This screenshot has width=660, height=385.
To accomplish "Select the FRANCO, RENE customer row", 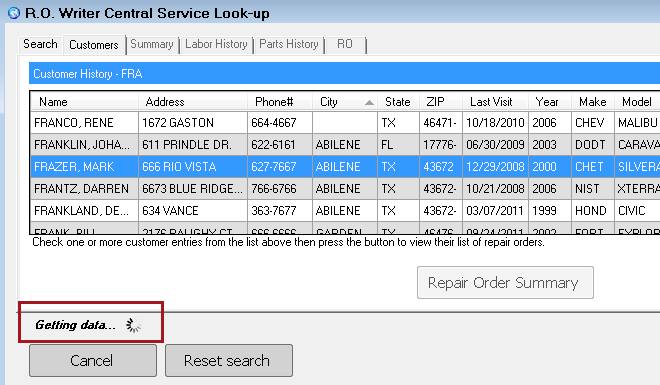I will coord(345,123).
